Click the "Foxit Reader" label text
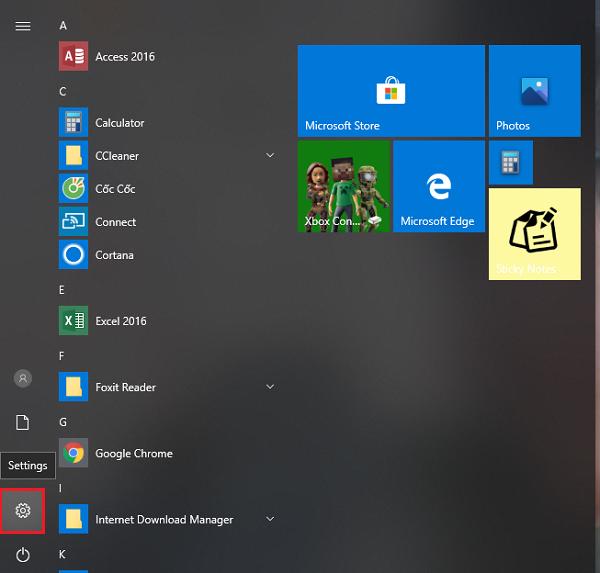This screenshot has height=573, width=600. (126, 387)
